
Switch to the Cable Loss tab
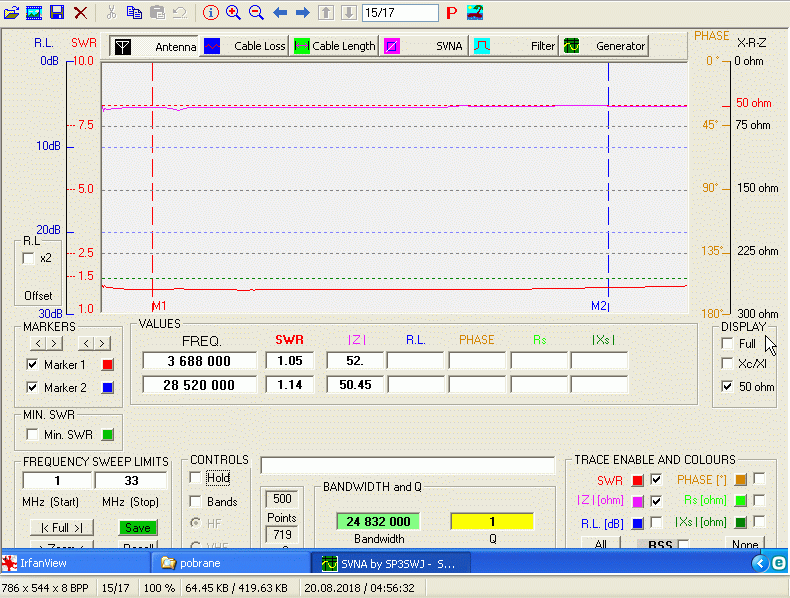point(245,46)
